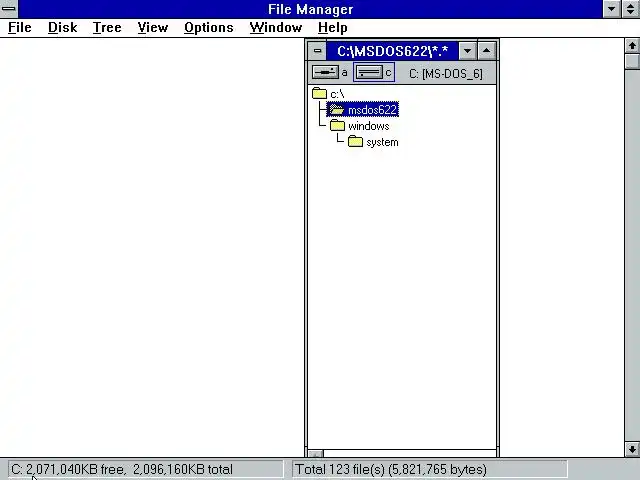The height and width of the screenshot is (480, 640).
Task: Click workspace scrollbar up arrow
Action: point(632,46)
